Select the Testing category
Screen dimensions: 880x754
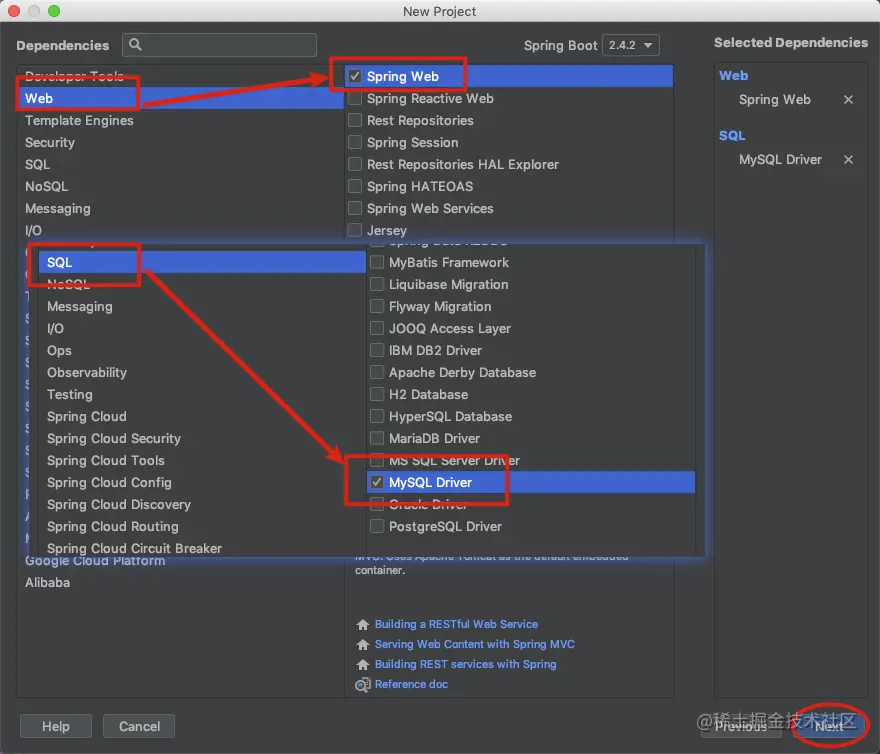(70, 394)
